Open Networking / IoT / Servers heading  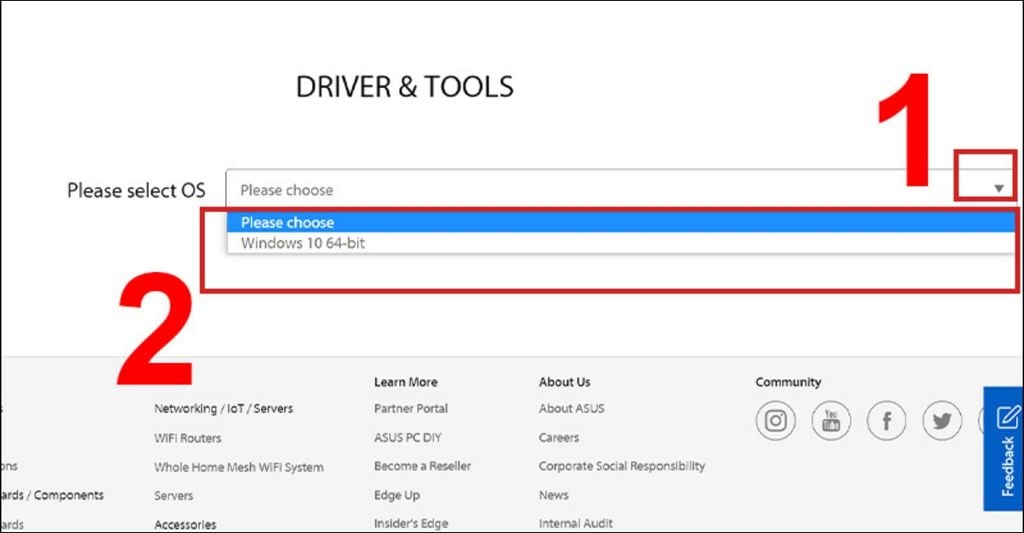[223, 408]
